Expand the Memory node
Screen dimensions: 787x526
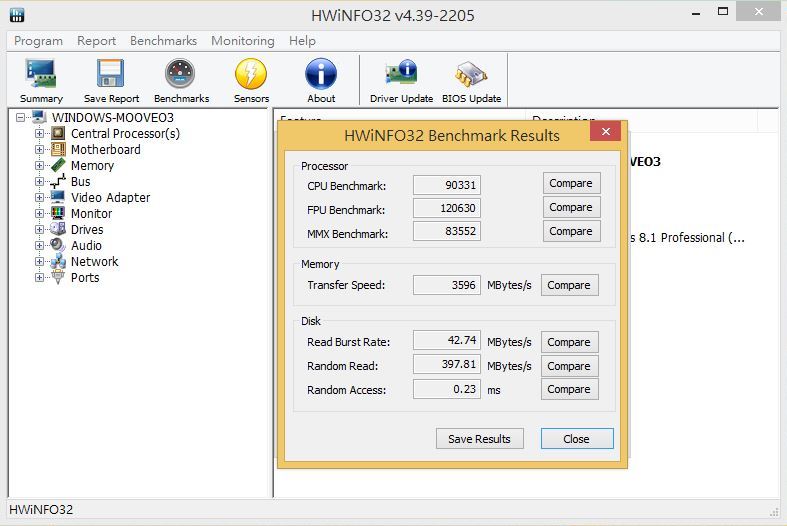pos(39,166)
